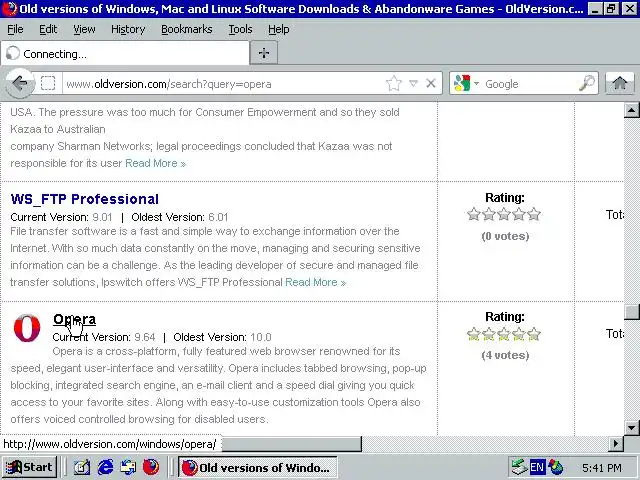Click the (4 votes) text under Opera rating

pos(505,355)
